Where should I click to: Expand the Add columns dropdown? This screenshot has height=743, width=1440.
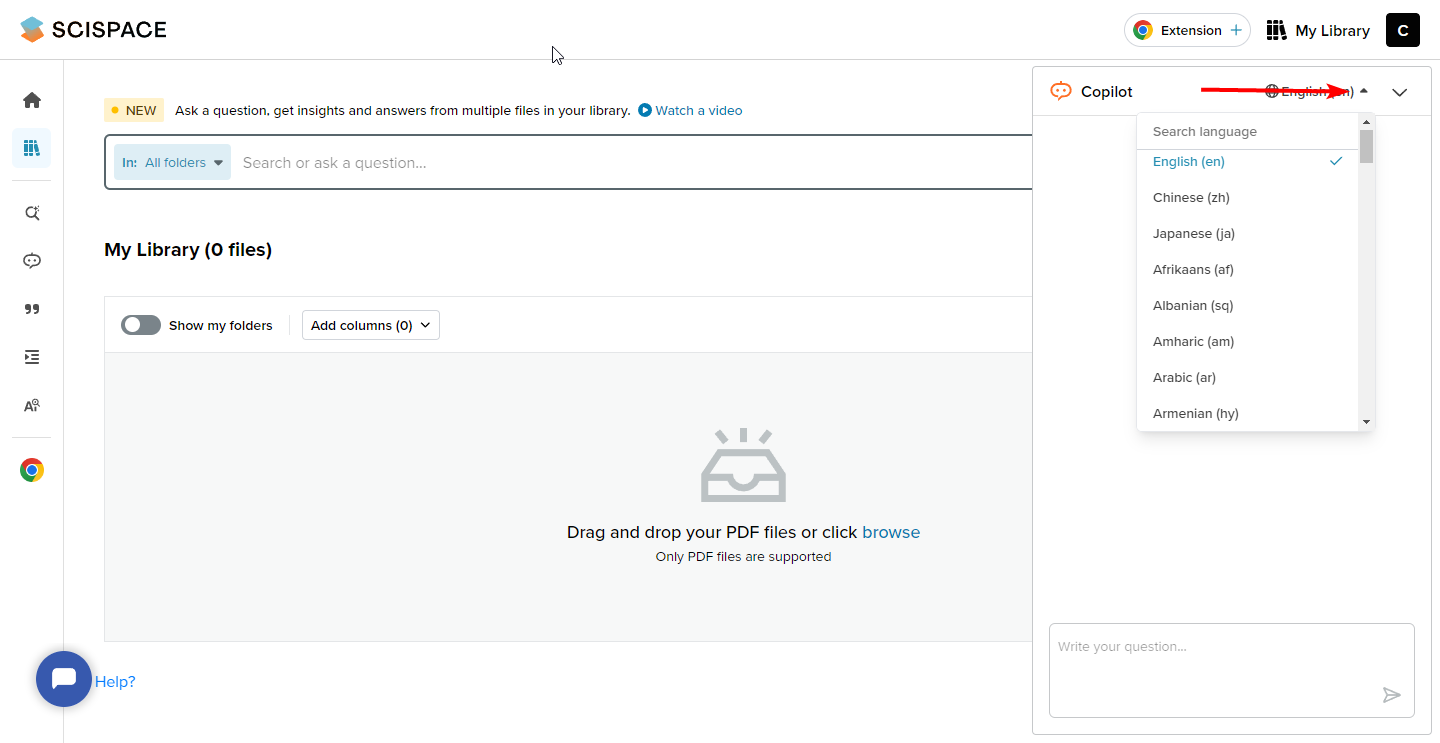click(370, 325)
